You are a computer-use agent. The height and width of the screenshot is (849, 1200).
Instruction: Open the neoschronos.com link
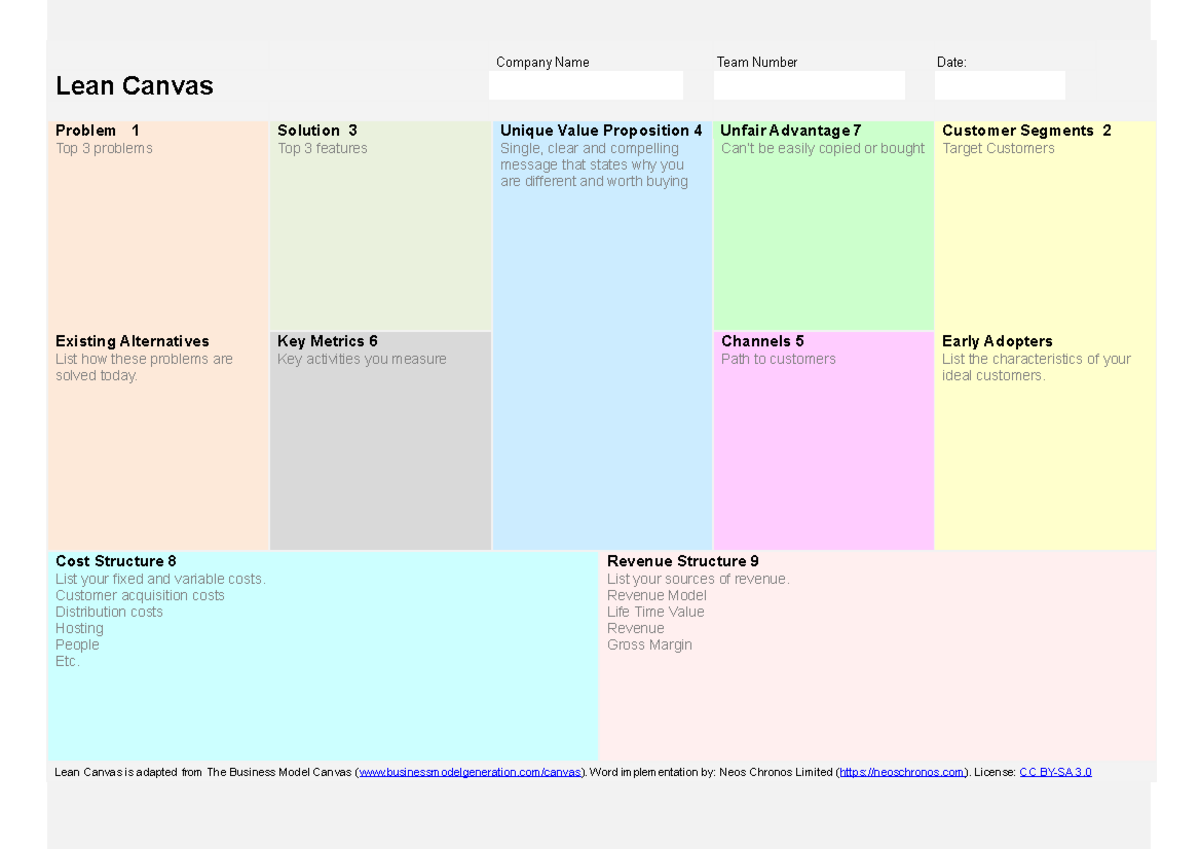(902, 772)
